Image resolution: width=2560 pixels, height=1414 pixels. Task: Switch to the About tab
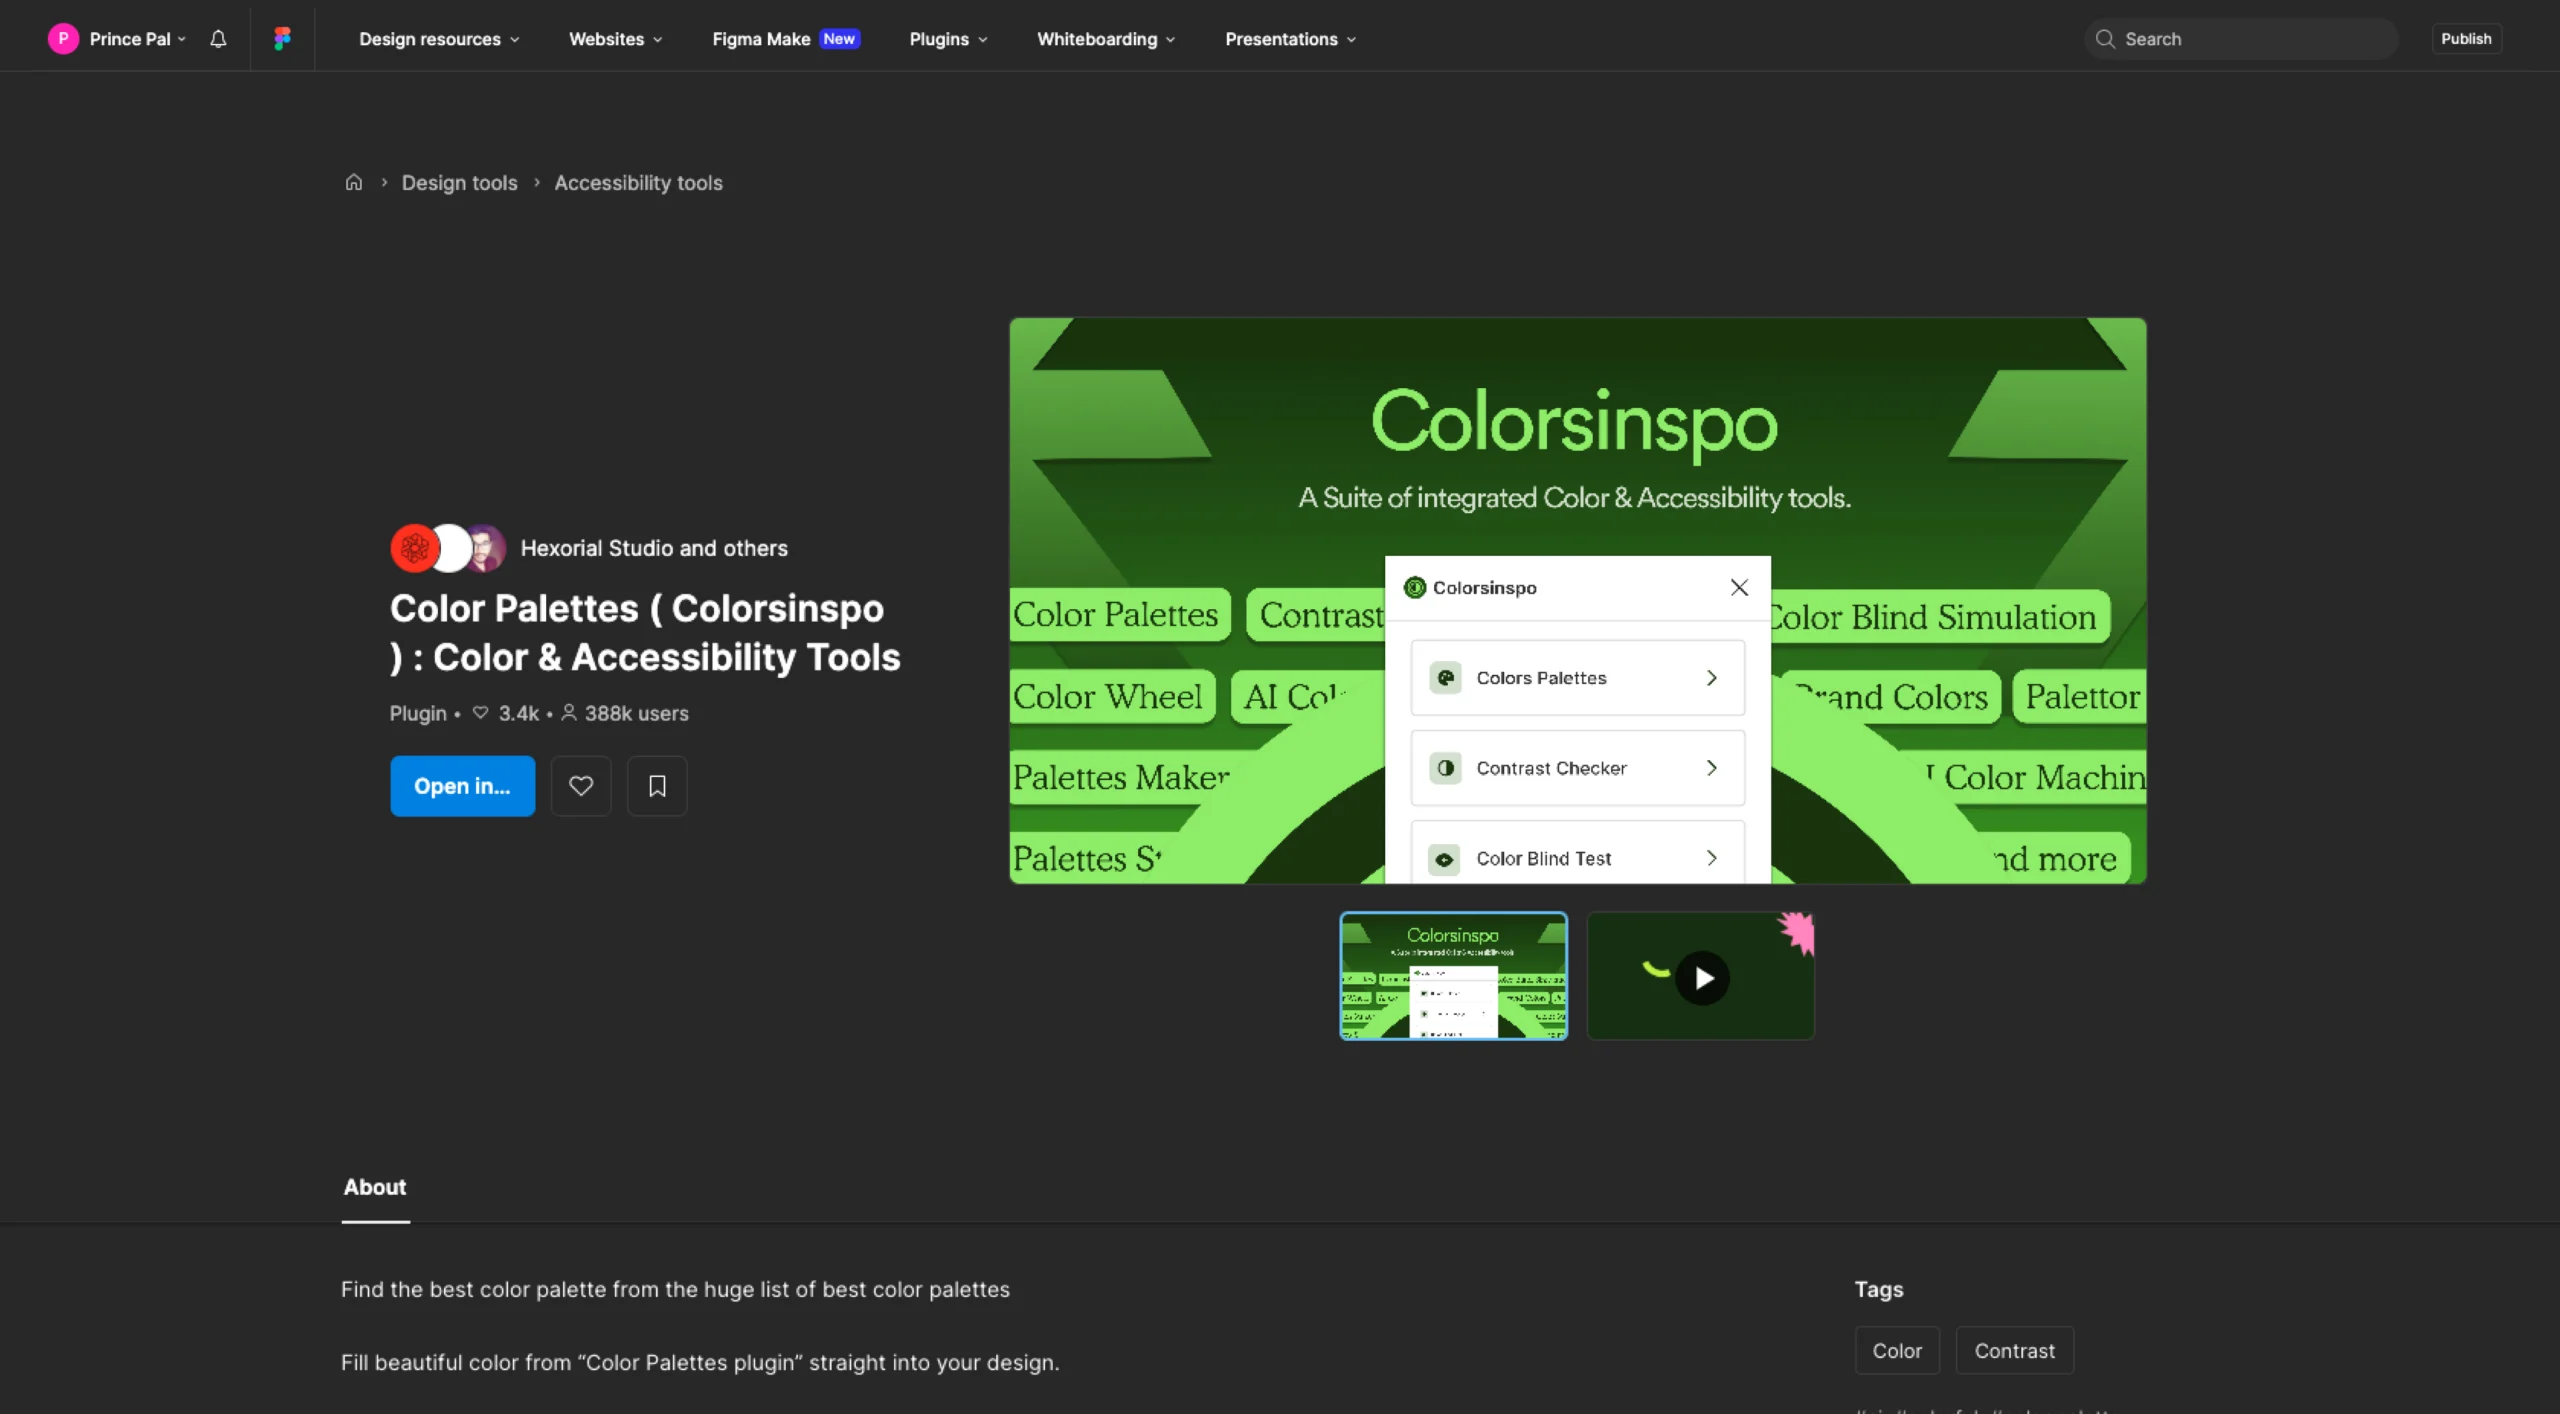pos(375,1187)
